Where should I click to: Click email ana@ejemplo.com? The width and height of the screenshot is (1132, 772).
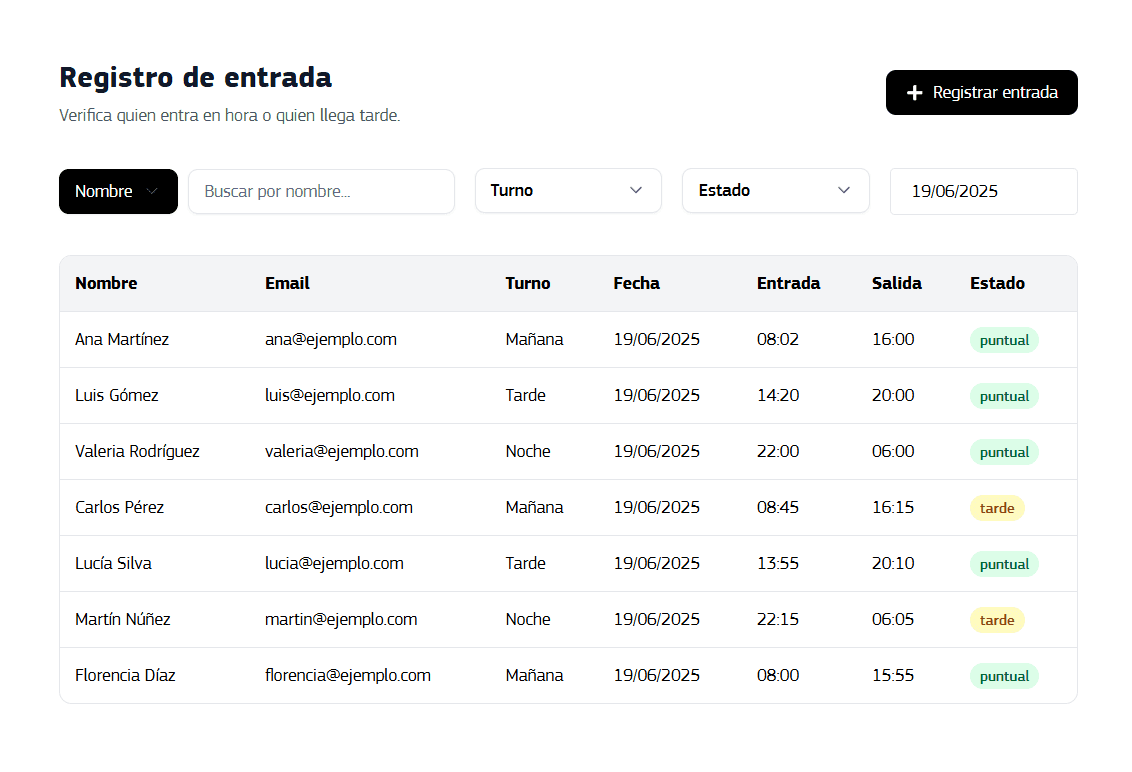pos(331,339)
